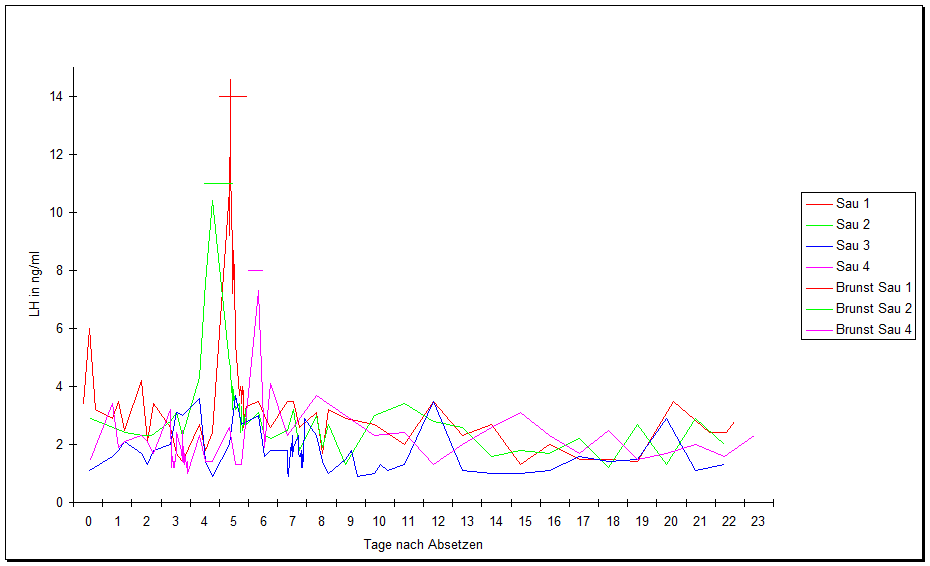Screen dimensions: 930x566
Task: Click the 'Tage nach Absetzen' x-axis title
Action: point(423,545)
